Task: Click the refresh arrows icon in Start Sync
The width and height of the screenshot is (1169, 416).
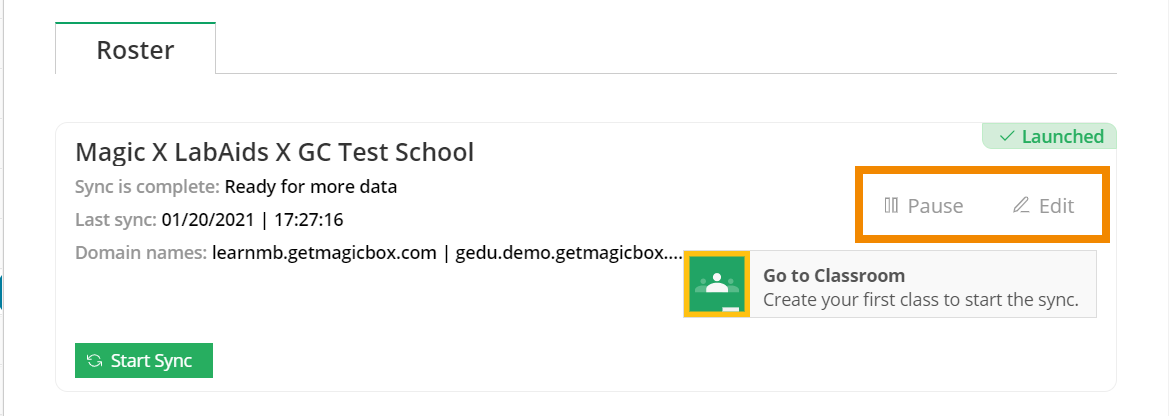Action: 94,361
